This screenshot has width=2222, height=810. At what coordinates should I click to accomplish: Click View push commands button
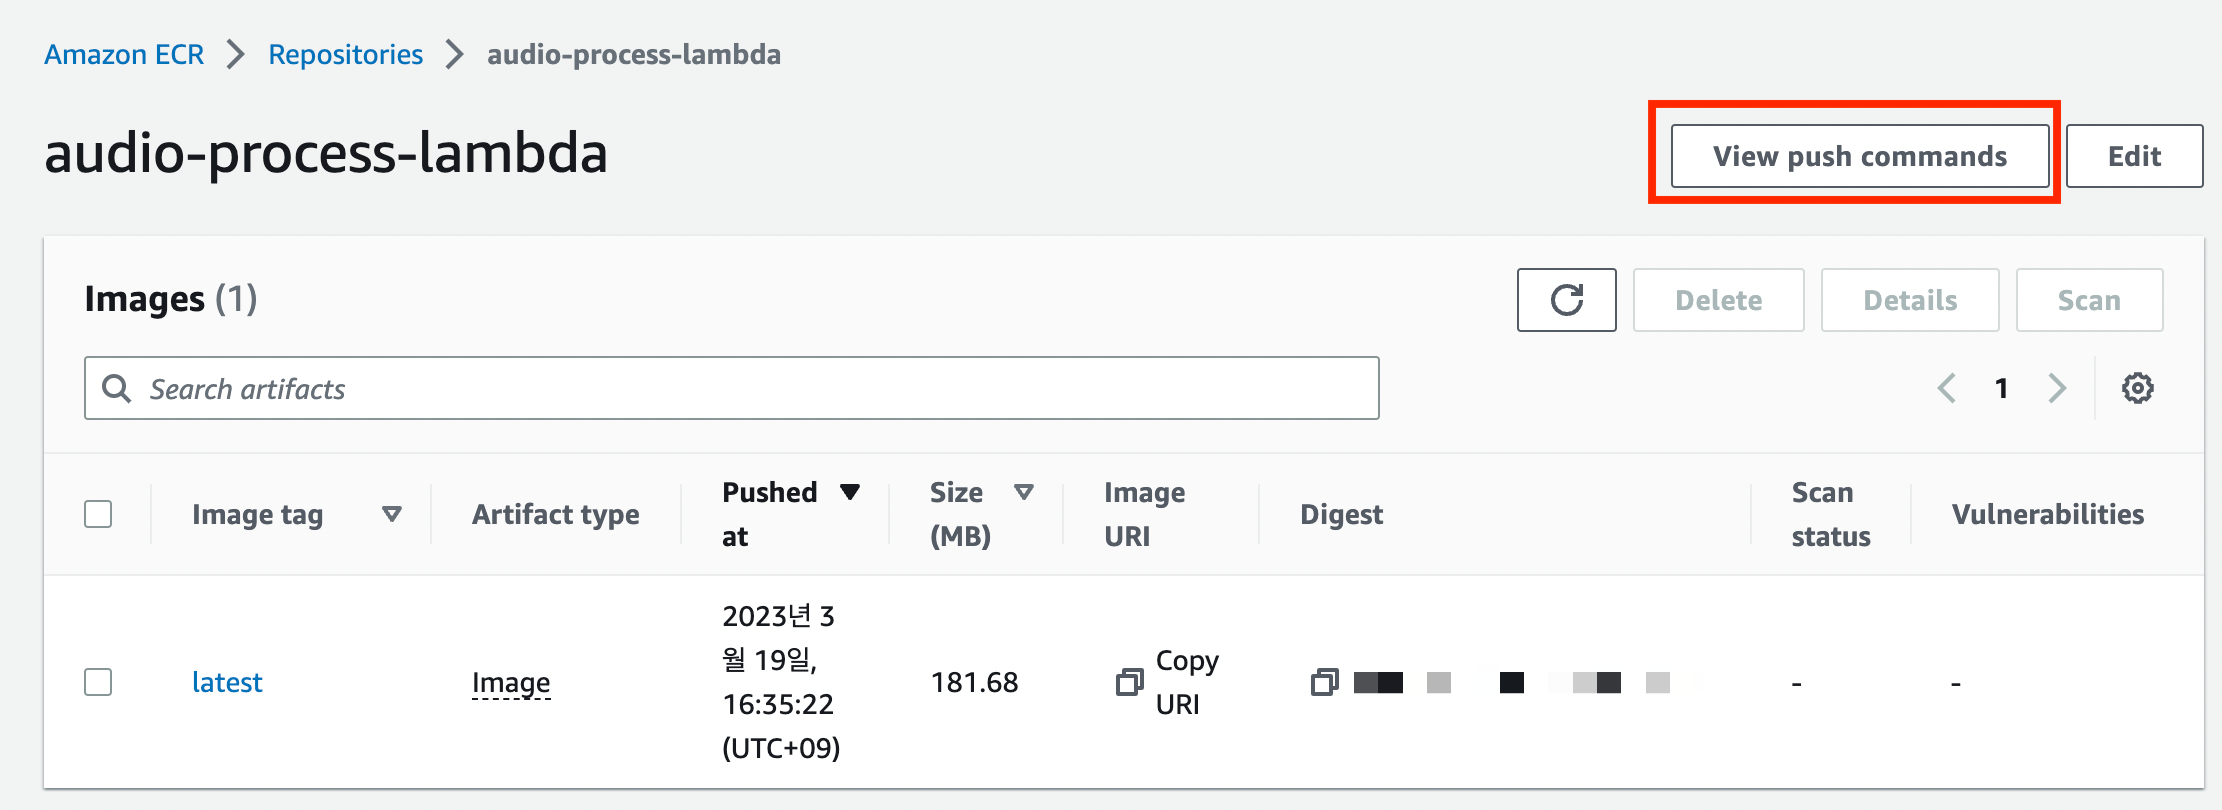click(1859, 156)
